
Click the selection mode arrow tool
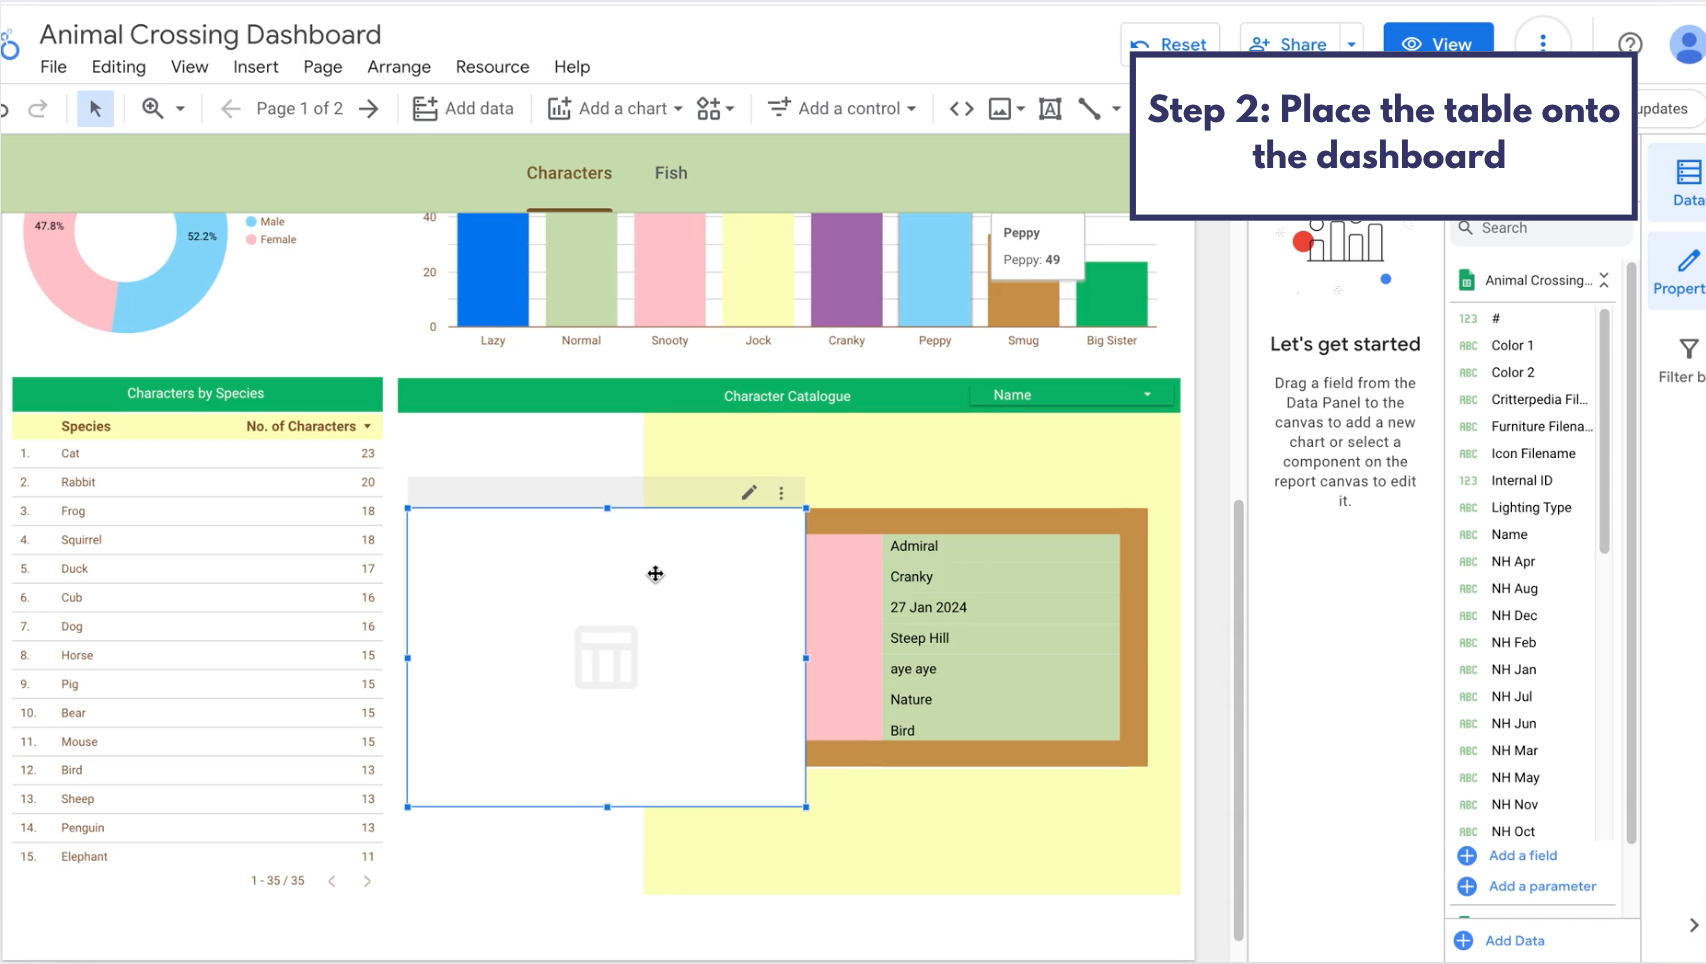(95, 109)
